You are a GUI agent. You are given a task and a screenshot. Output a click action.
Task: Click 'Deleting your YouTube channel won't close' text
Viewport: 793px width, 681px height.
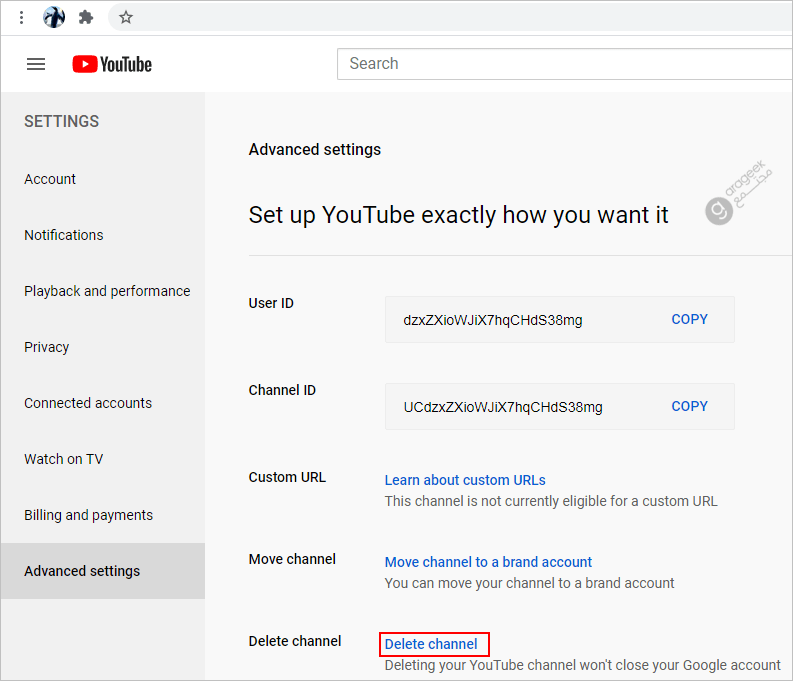pos(583,665)
